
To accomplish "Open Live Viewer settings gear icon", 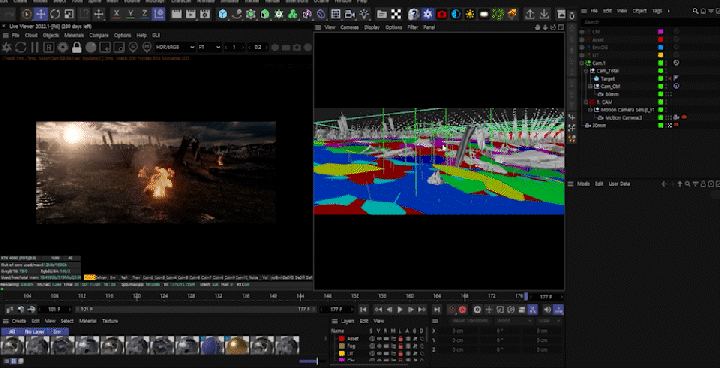I will tap(62, 47).
